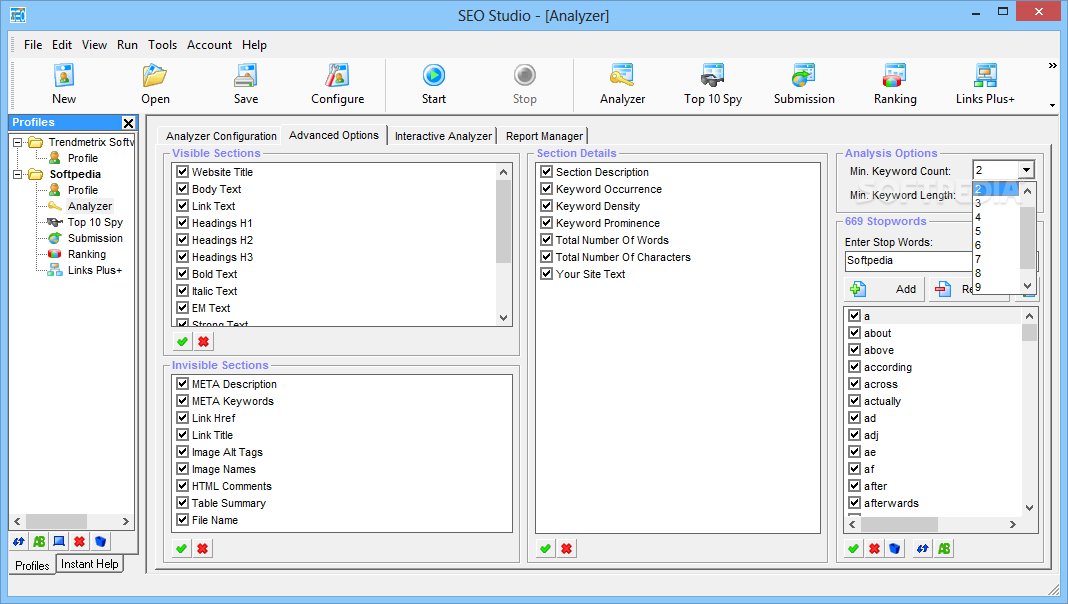This screenshot has width=1068, height=604.
Task: Open the Submission toolbar tool
Action: pos(804,84)
